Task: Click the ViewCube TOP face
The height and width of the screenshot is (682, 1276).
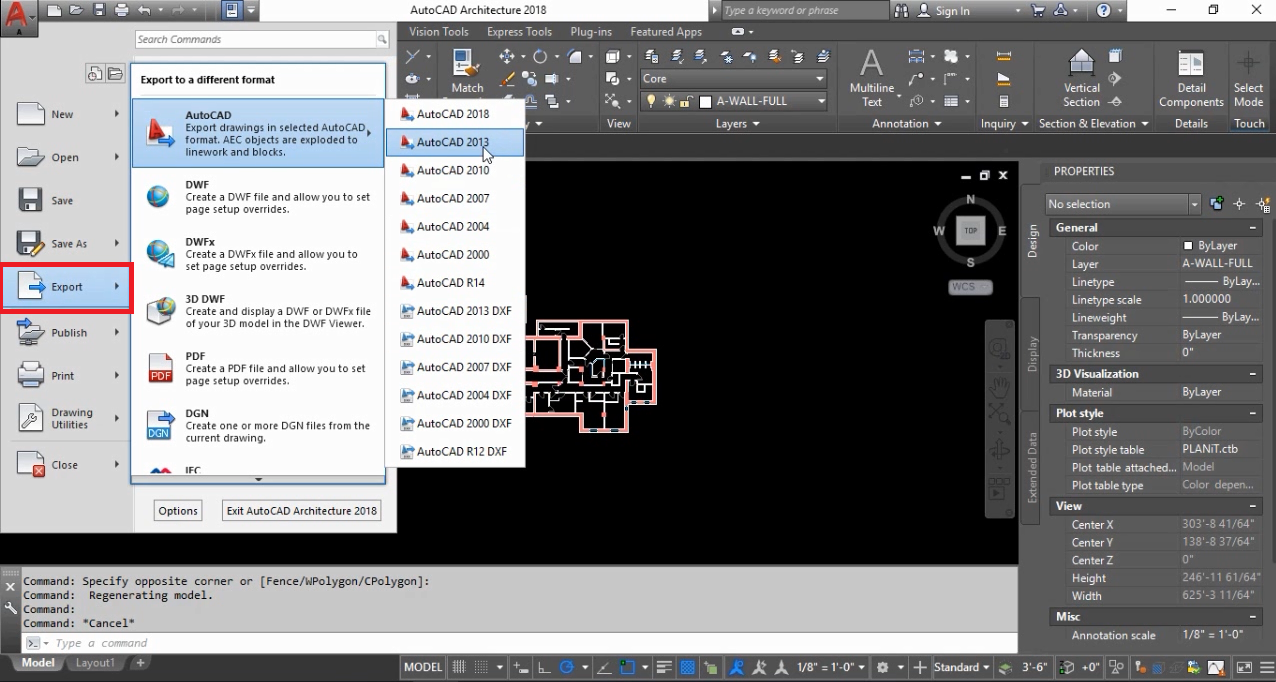Action: [x=969, y=231]
